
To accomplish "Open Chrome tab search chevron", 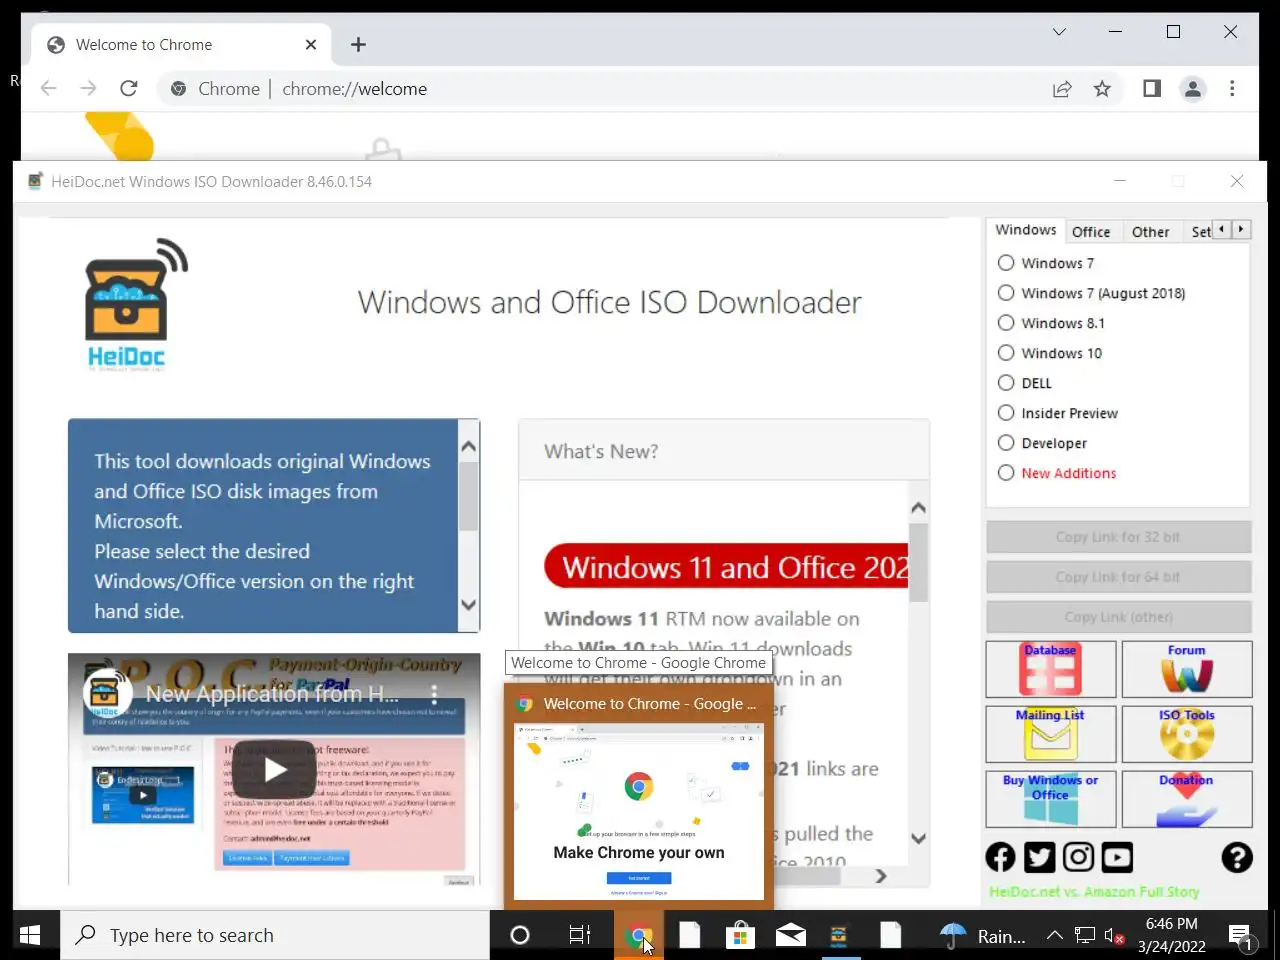I will click(1059, 32).
